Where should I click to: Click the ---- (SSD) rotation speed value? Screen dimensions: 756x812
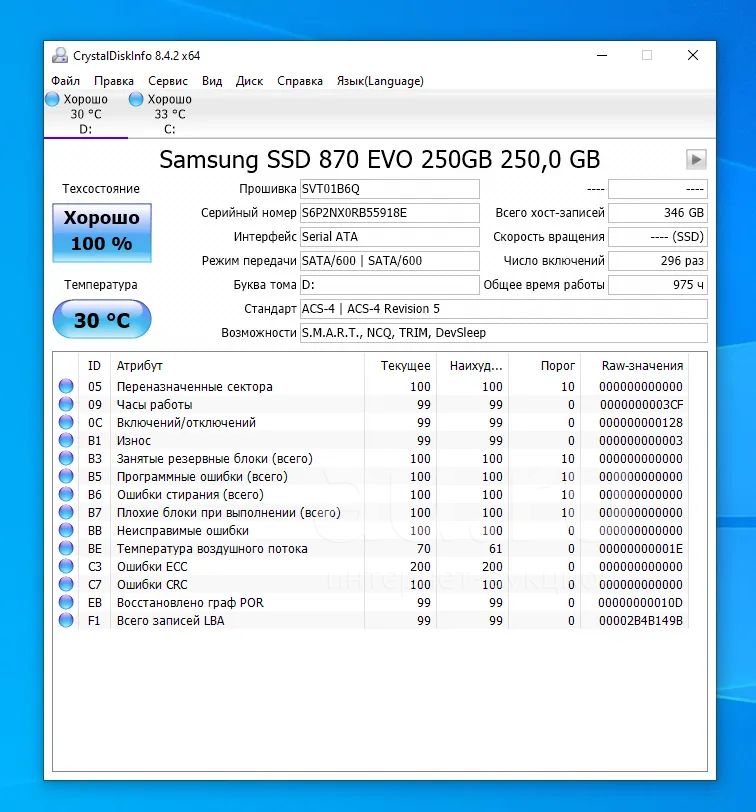pyautogui.click(x=658, y=237)
